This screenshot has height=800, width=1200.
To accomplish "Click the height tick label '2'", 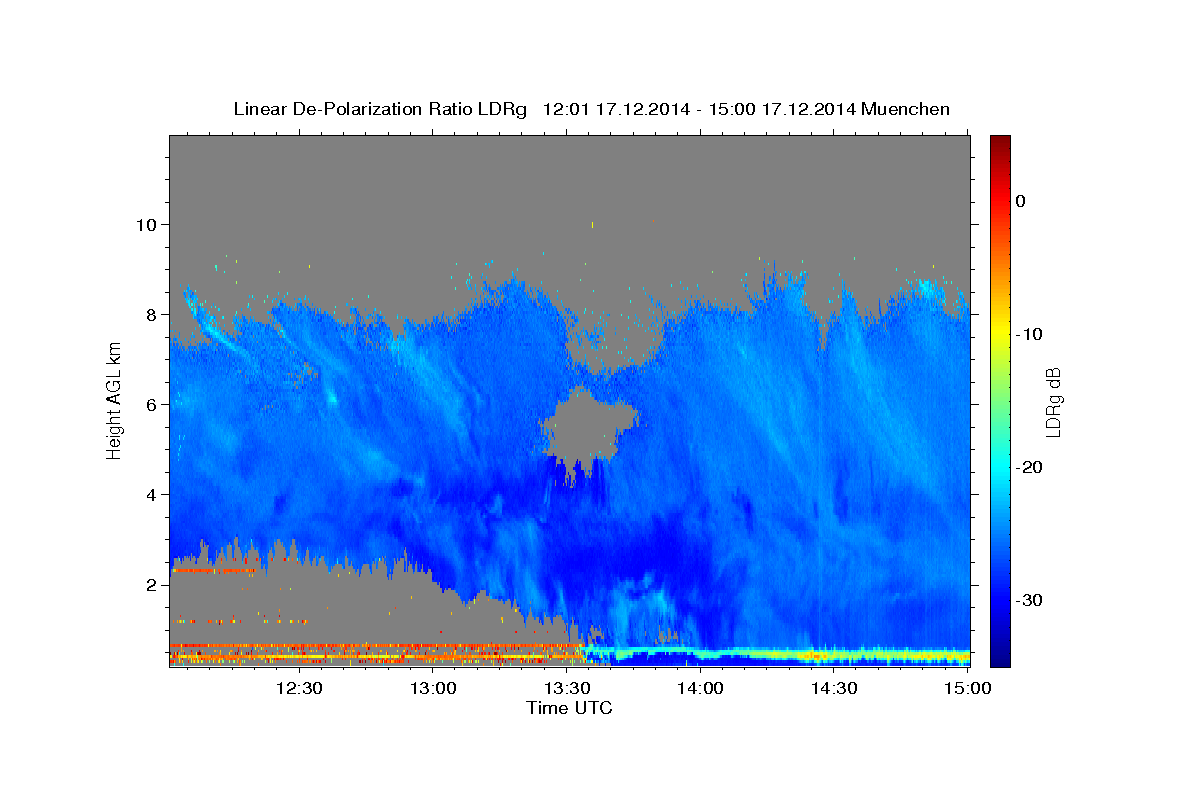I will pyautogui.click(x=153, y=584).
